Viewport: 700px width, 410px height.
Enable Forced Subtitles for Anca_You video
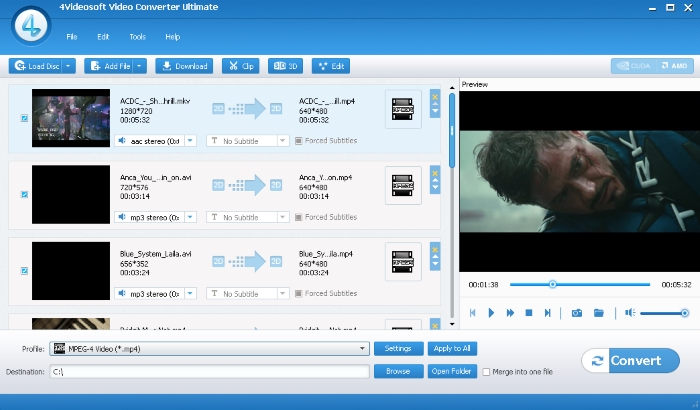298,217
